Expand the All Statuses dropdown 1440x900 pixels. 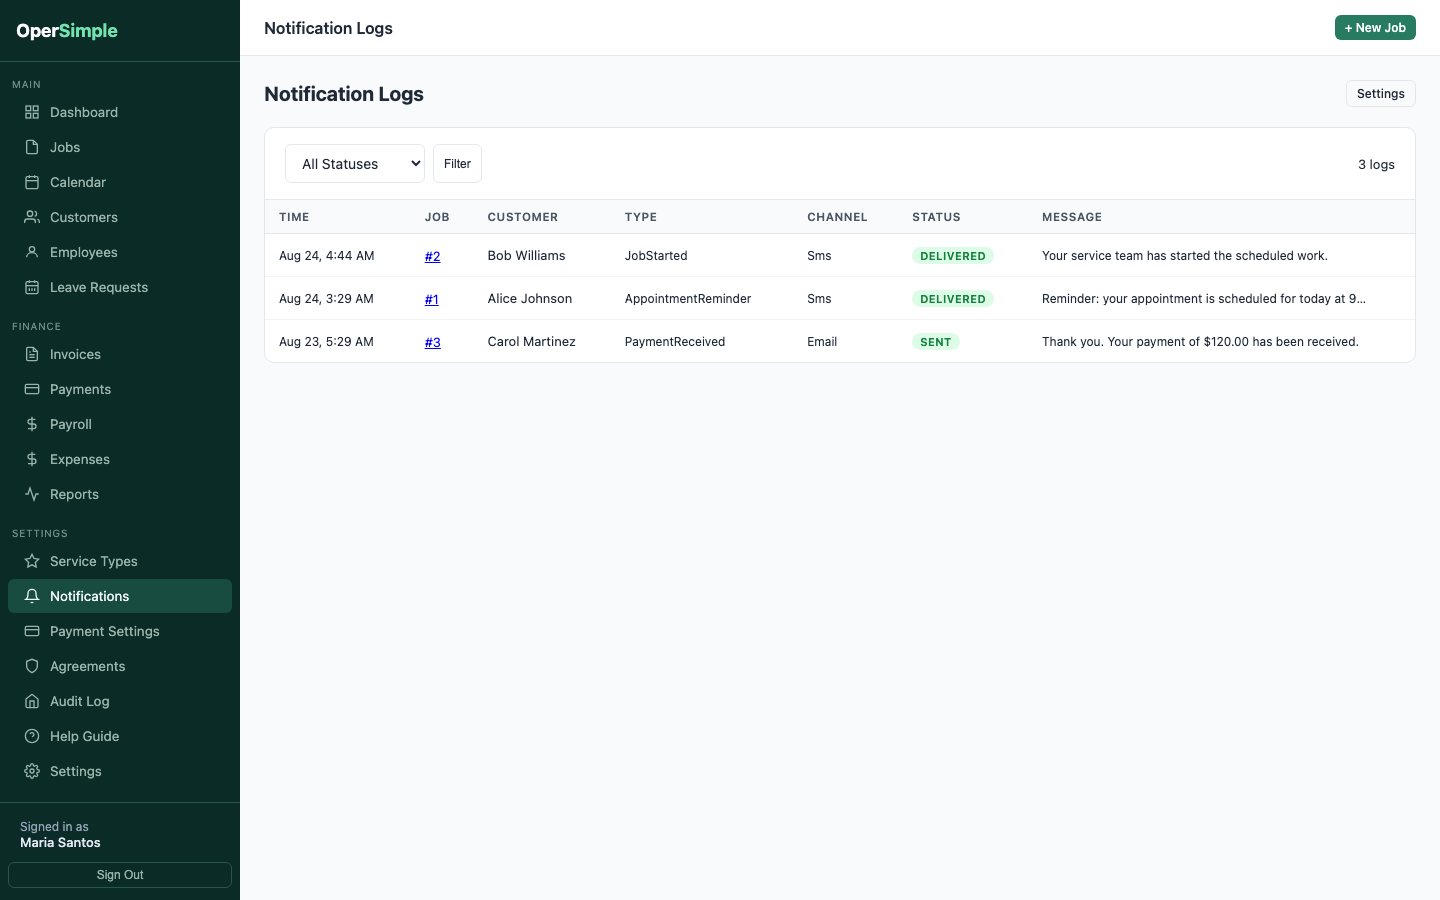coord(355,164)
